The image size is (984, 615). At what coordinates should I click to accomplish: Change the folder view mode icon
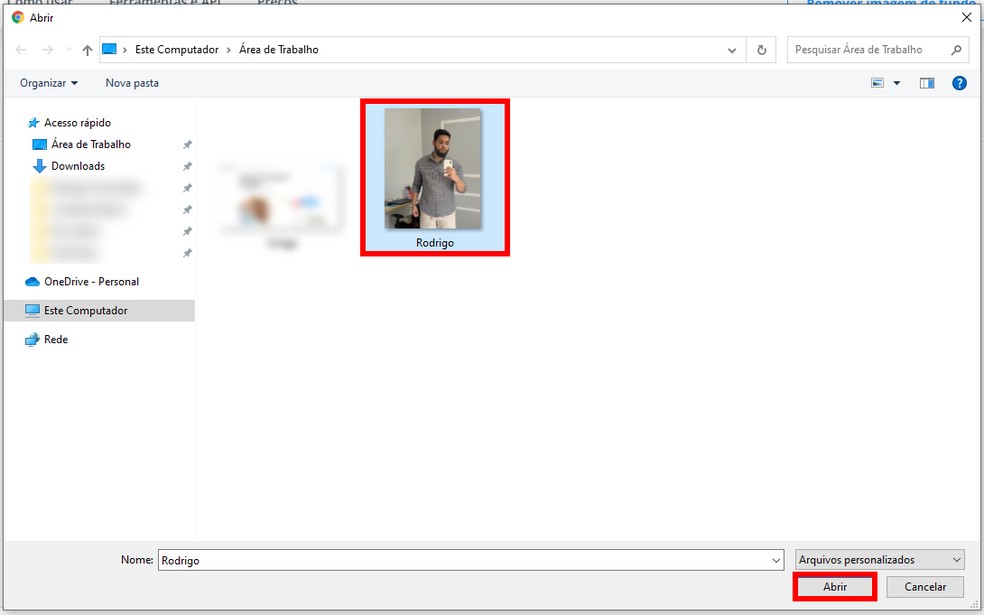pyautogui.click(x=876, y=83)
